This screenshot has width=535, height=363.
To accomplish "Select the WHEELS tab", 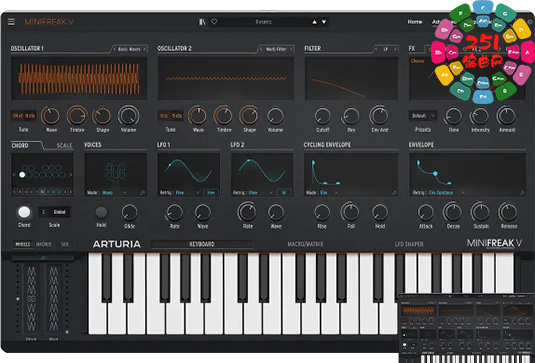I will (23, 244).
